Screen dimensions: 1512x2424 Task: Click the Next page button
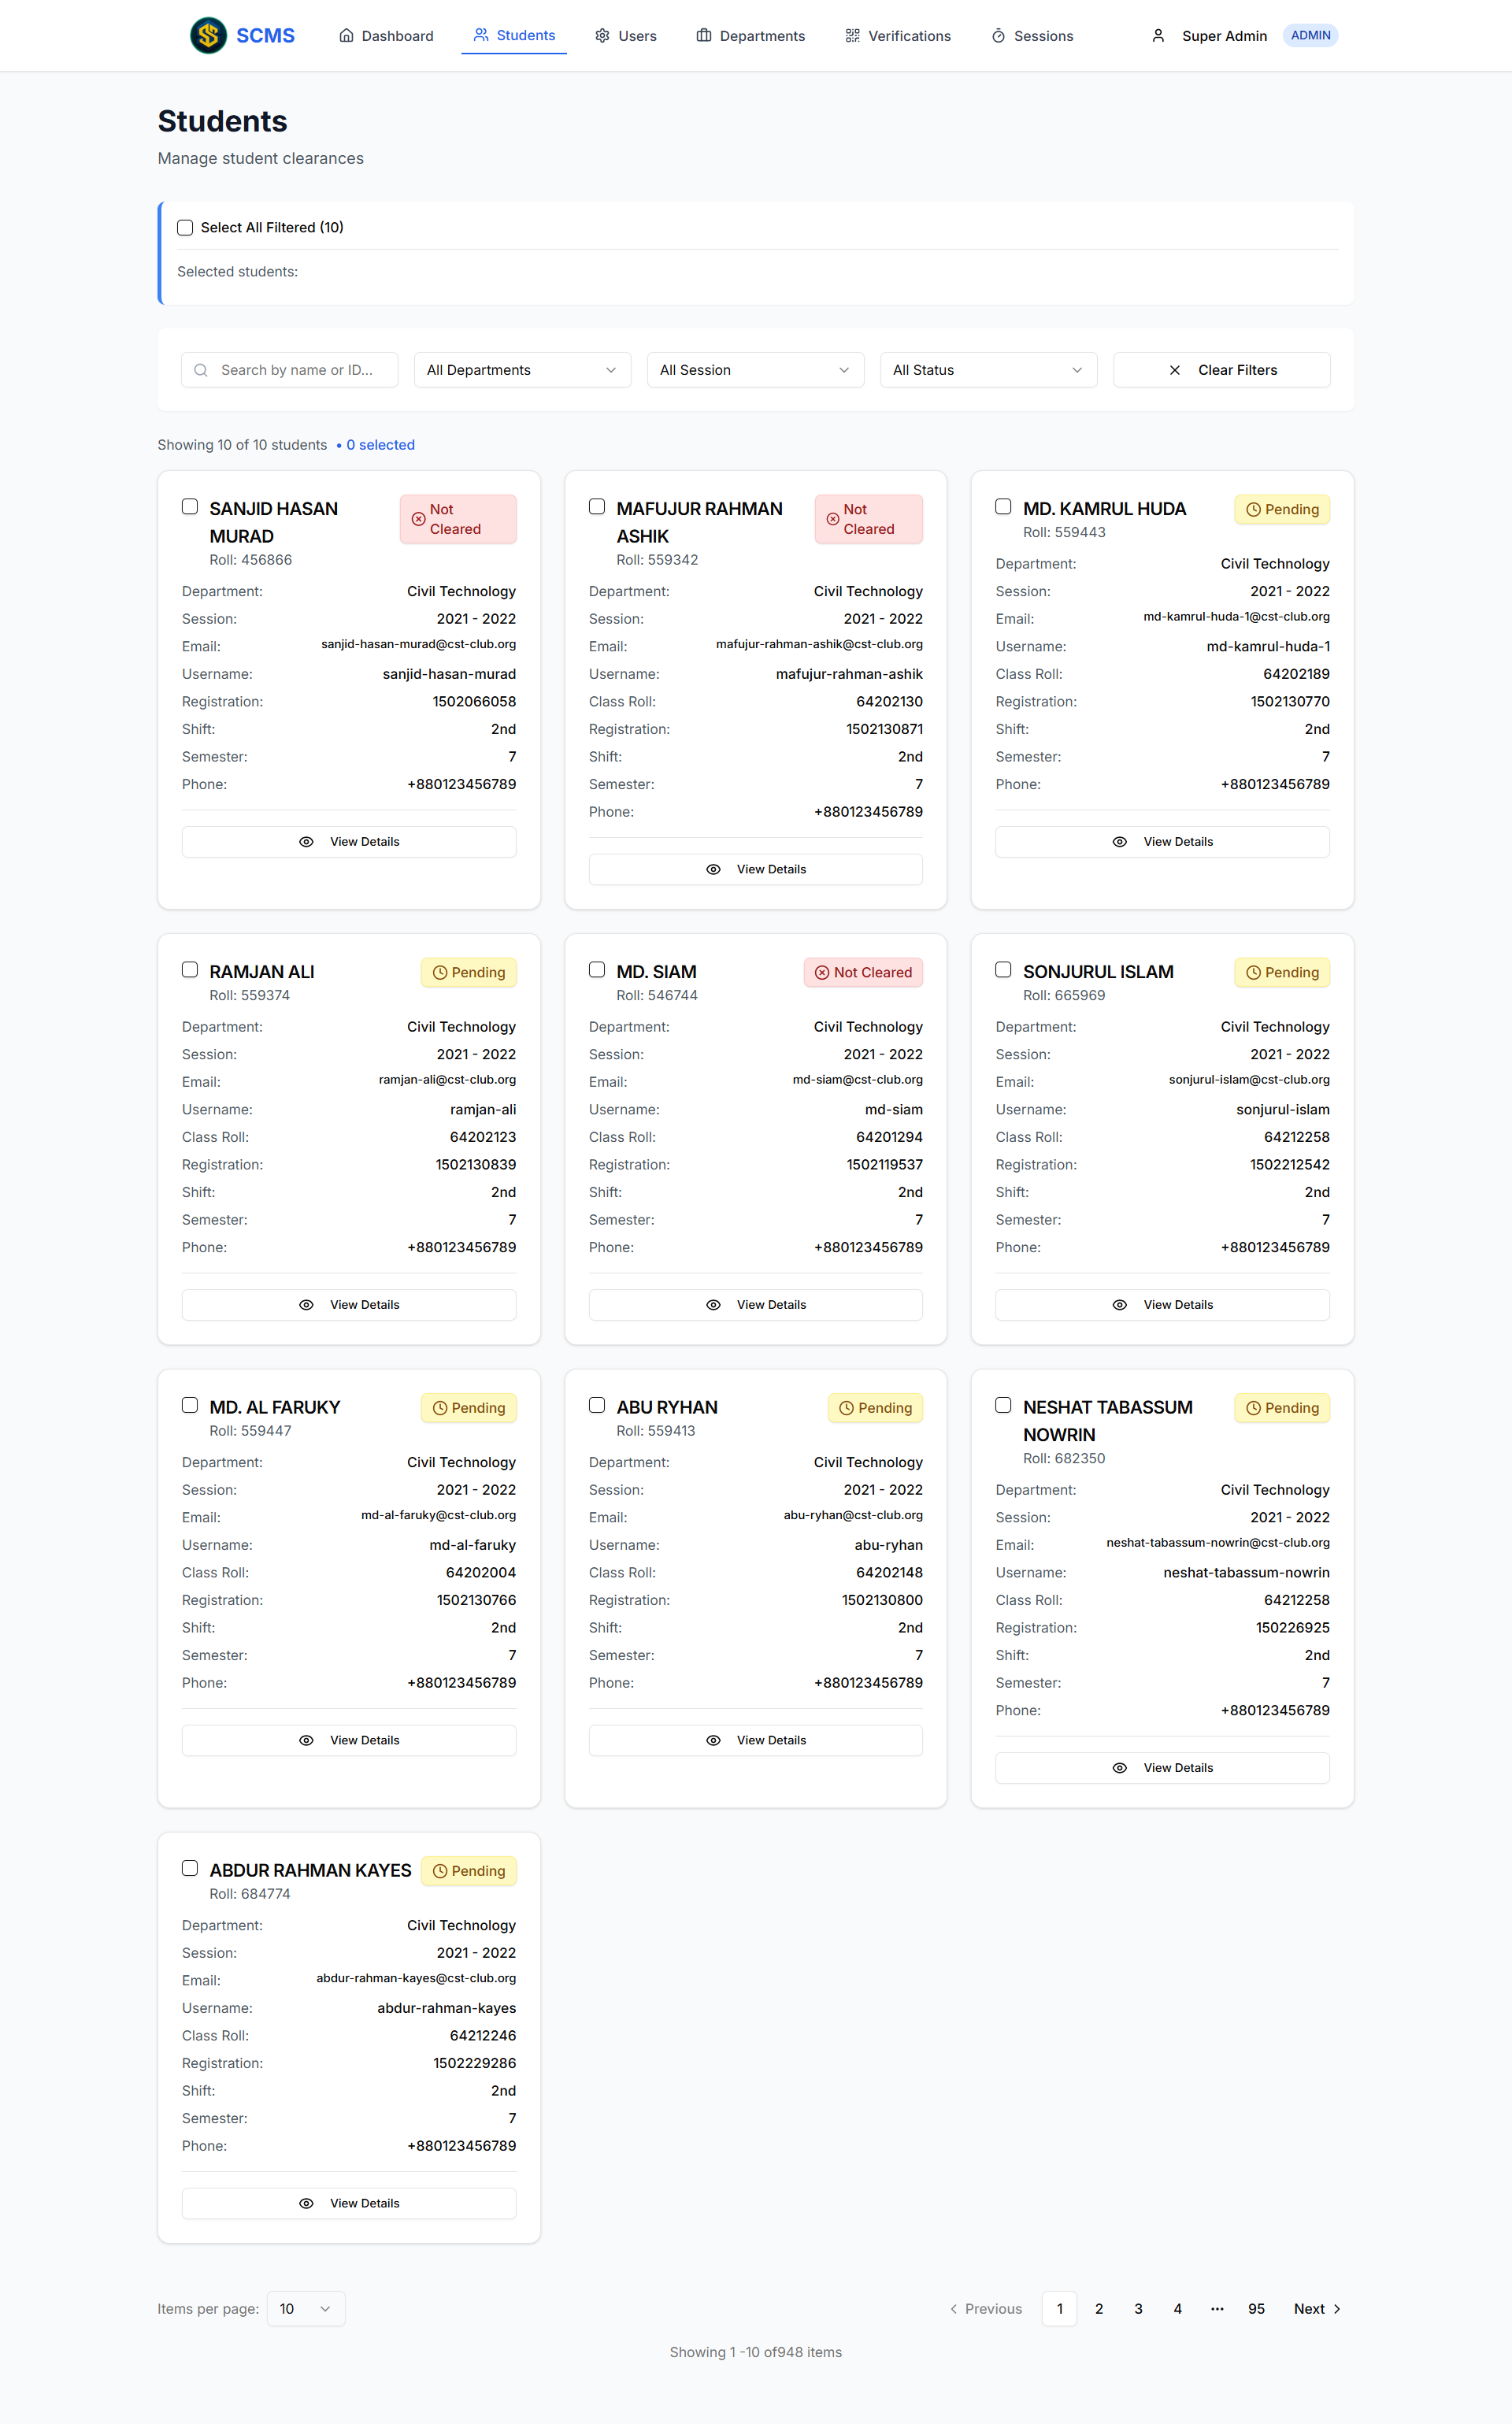(1316, 2309)
